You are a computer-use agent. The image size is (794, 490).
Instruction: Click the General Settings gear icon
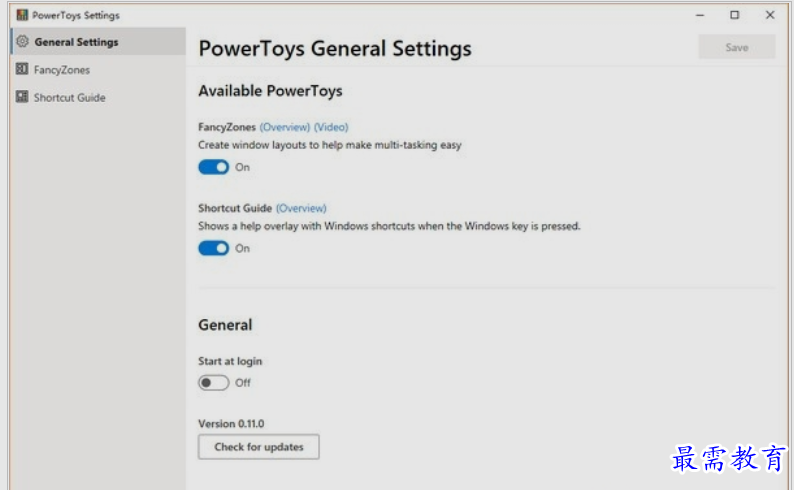tap(22, 42)
